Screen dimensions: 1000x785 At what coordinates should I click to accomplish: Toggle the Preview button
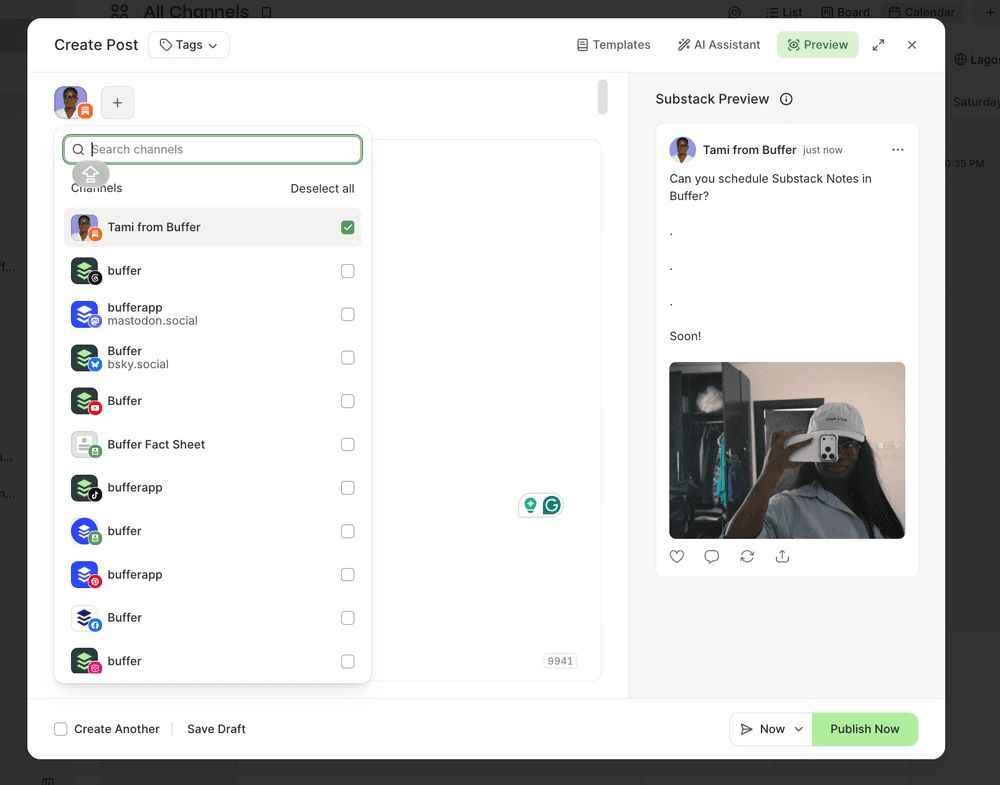[818, 45]
